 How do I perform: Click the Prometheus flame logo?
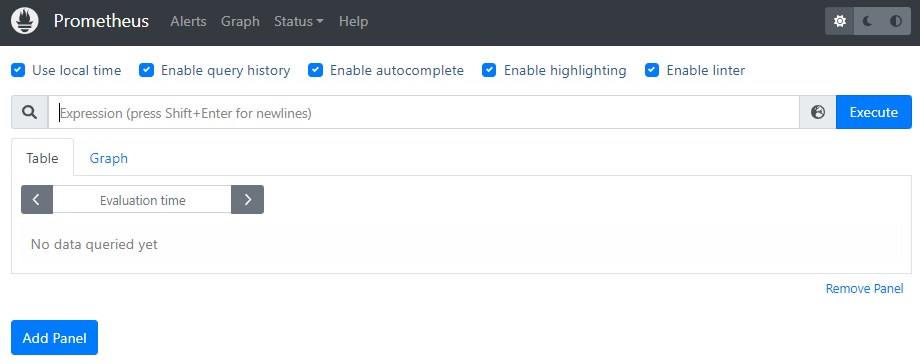pyautogui.click(x=25, y=22)
